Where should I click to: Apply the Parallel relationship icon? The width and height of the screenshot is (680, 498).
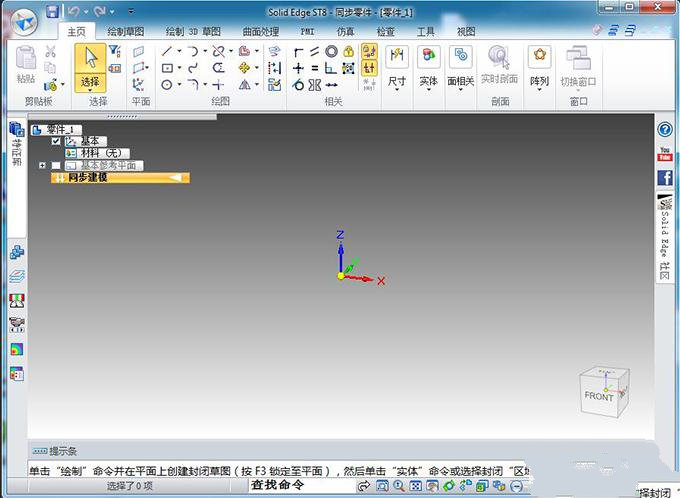coord(315,52)
